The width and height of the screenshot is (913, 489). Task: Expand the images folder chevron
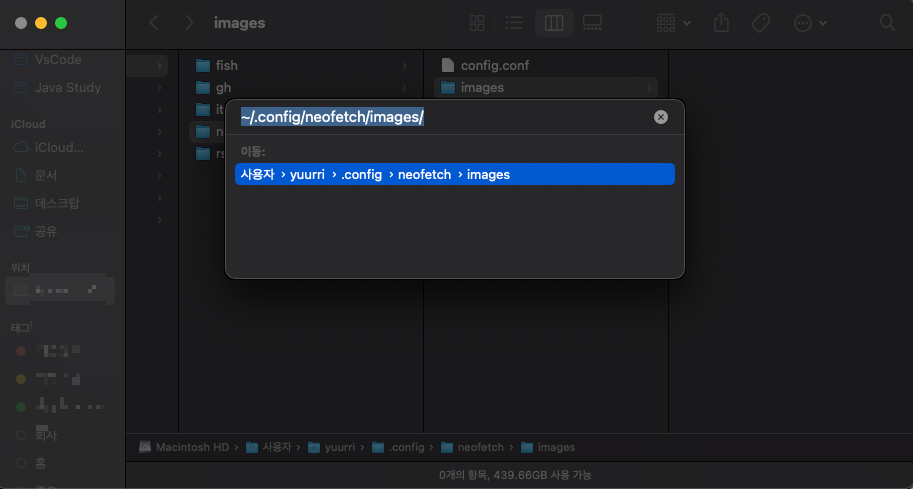[x=649, y=87]
